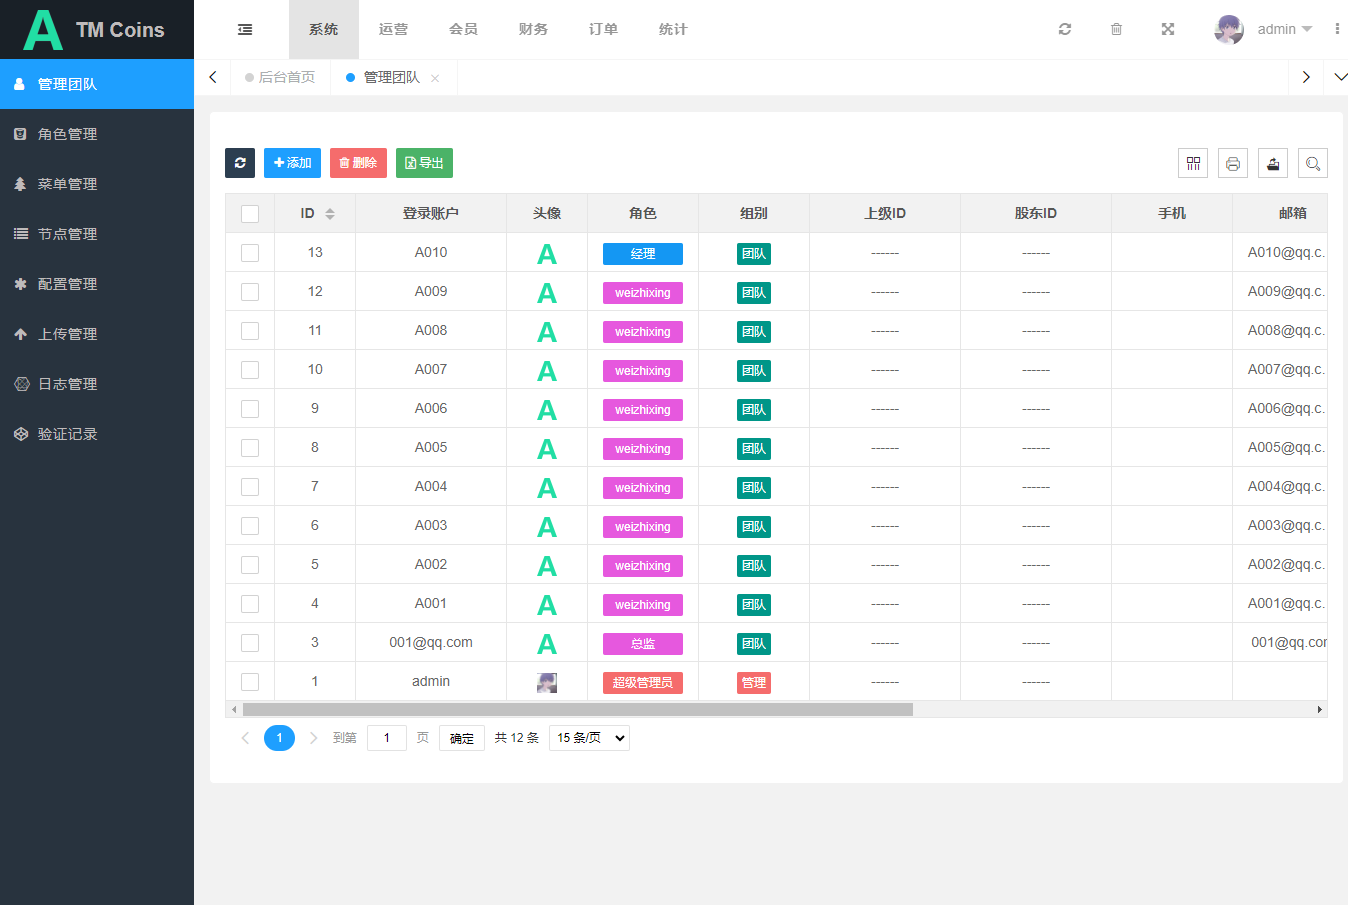Open the 15 条/页 page size dropdown
The height and width of the screenshot is (905, 1348).
[x=589, y=738]
